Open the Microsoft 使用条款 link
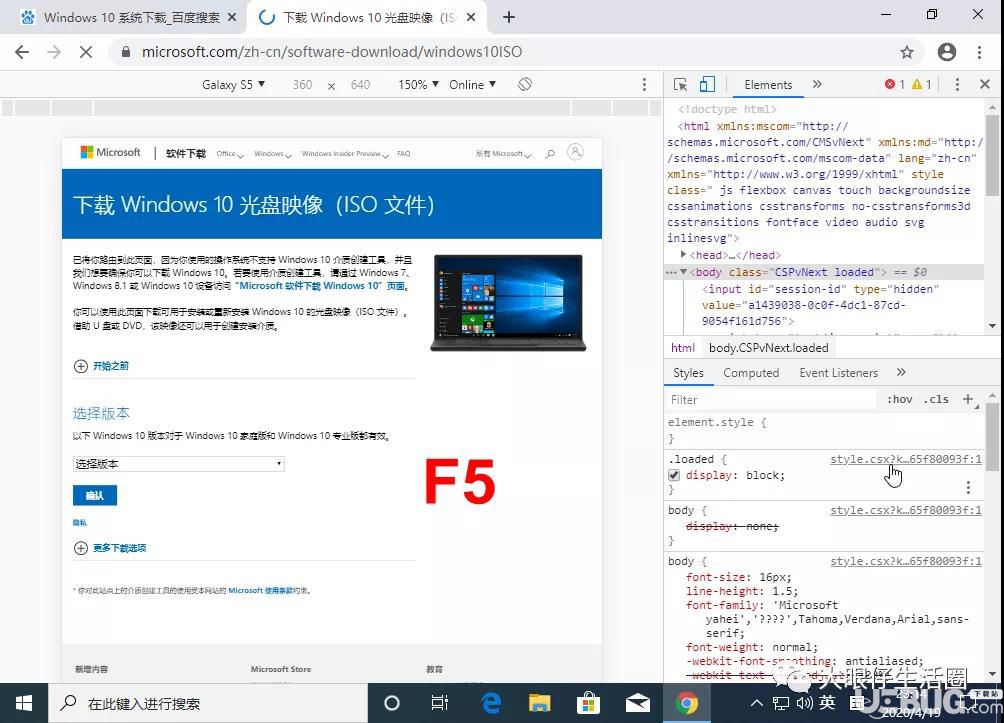Screen dimensions: 1004x723 click(x=260, y=590)
